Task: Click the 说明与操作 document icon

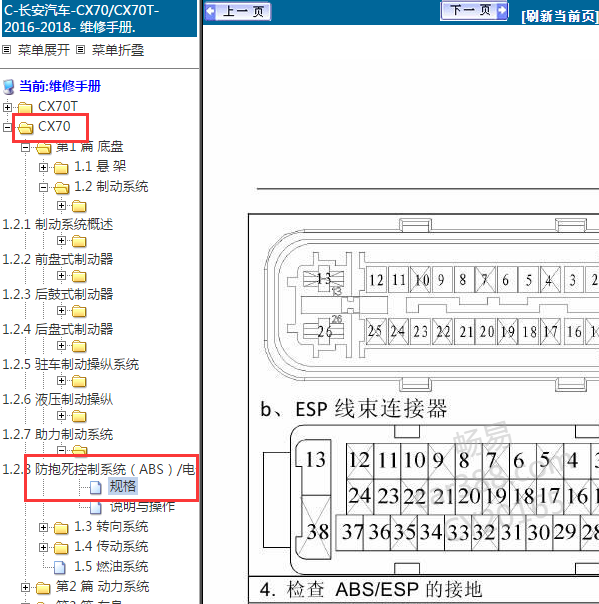Action: click(96, 507)
